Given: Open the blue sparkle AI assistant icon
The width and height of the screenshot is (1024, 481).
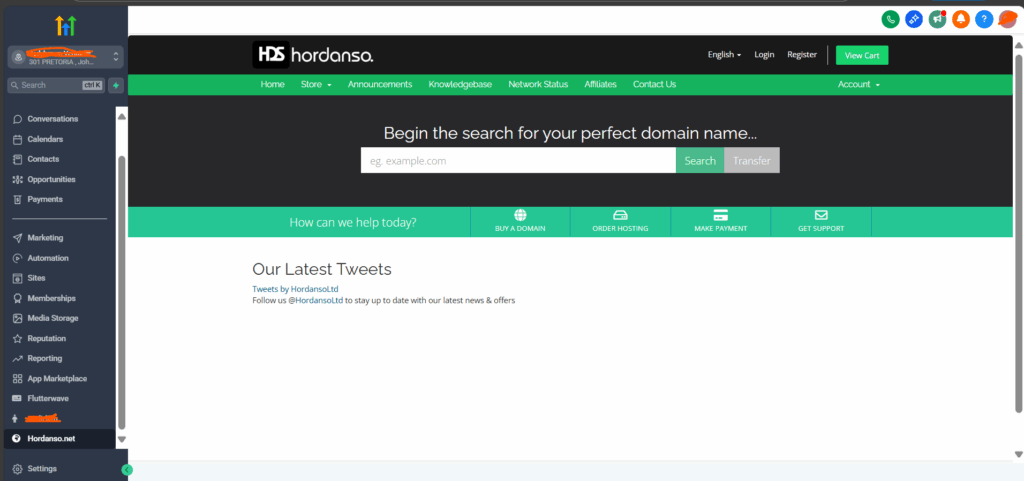Looking at the screenshot, I should [914, 19].
